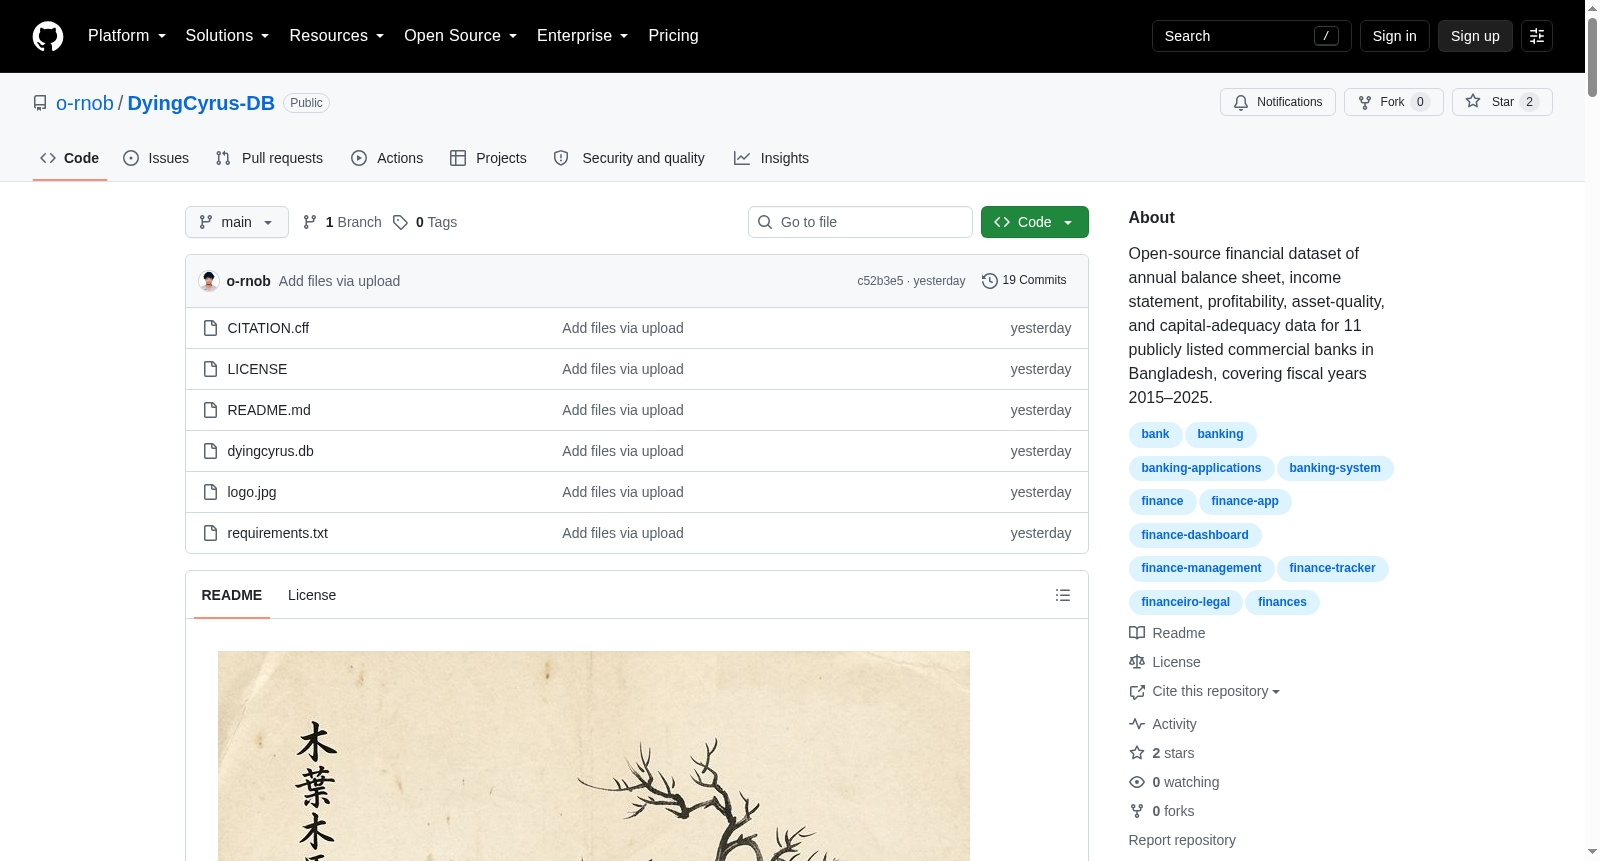Switch to the Insights tab

(x=771, y=158)
